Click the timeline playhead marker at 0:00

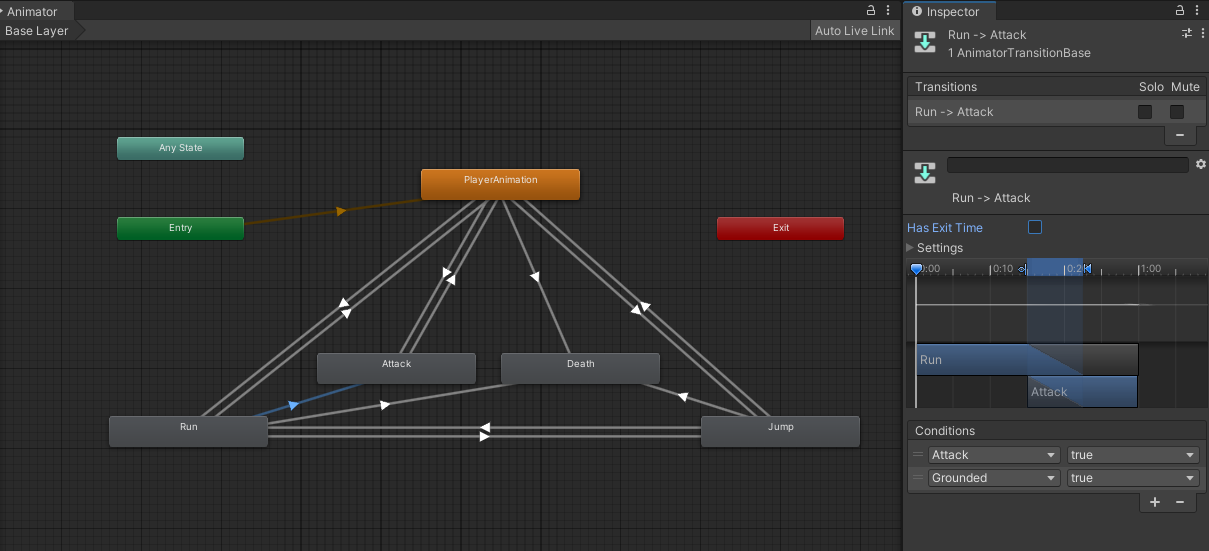pos(916,269)
